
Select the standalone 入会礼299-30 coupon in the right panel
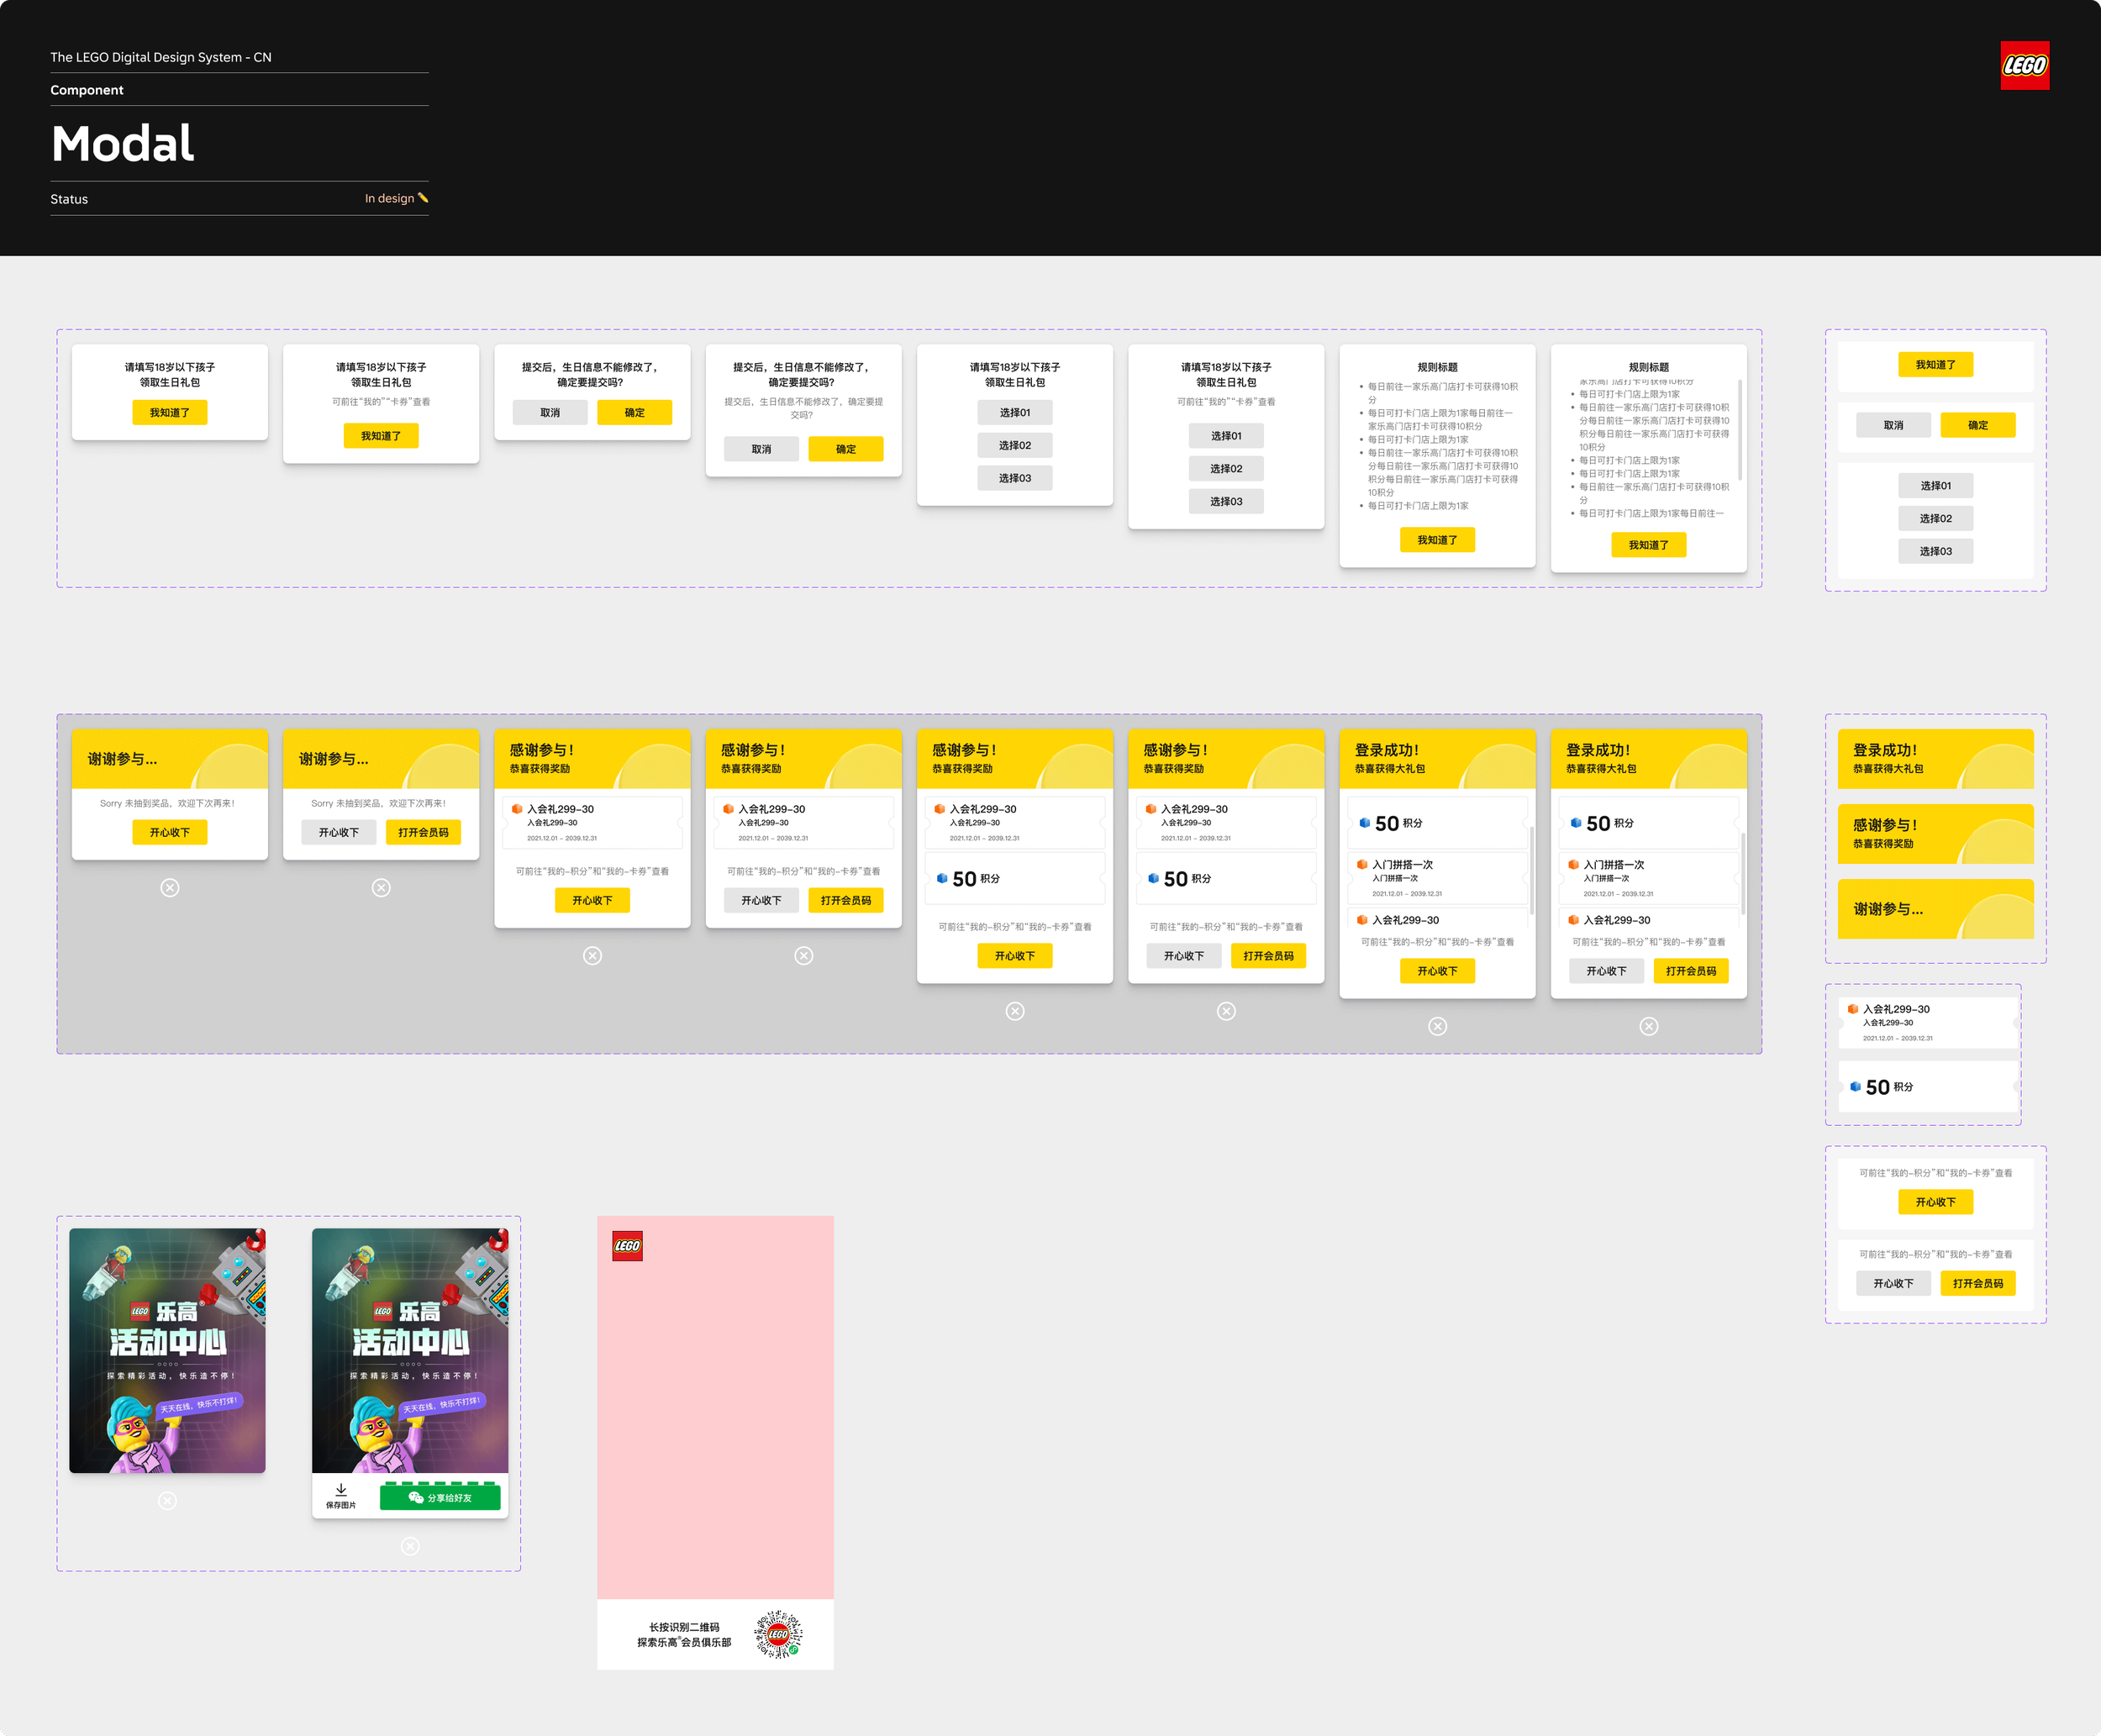point(1929,1022)
